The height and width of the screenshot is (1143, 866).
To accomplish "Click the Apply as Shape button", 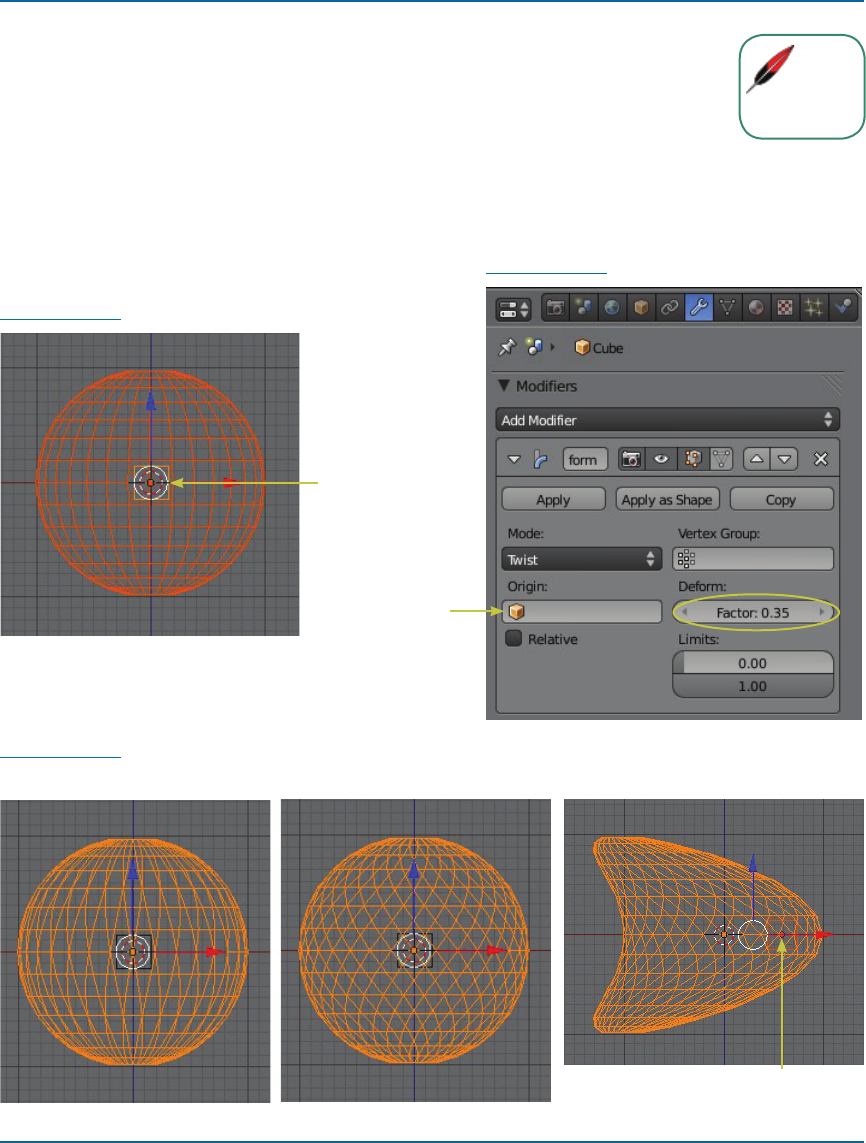I will (x=668, y=499).
